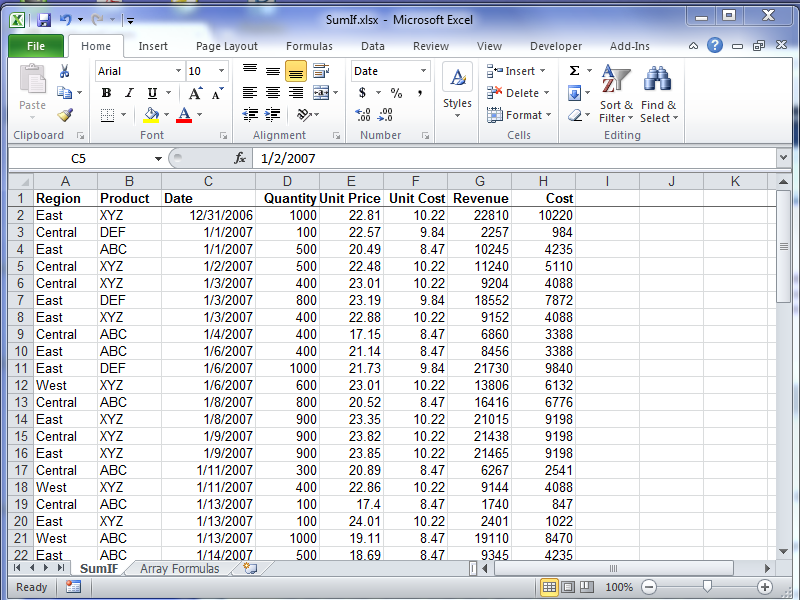Screen dimensions: 800x600
Task: Click Increase Font Size icon
Action: 196,93
